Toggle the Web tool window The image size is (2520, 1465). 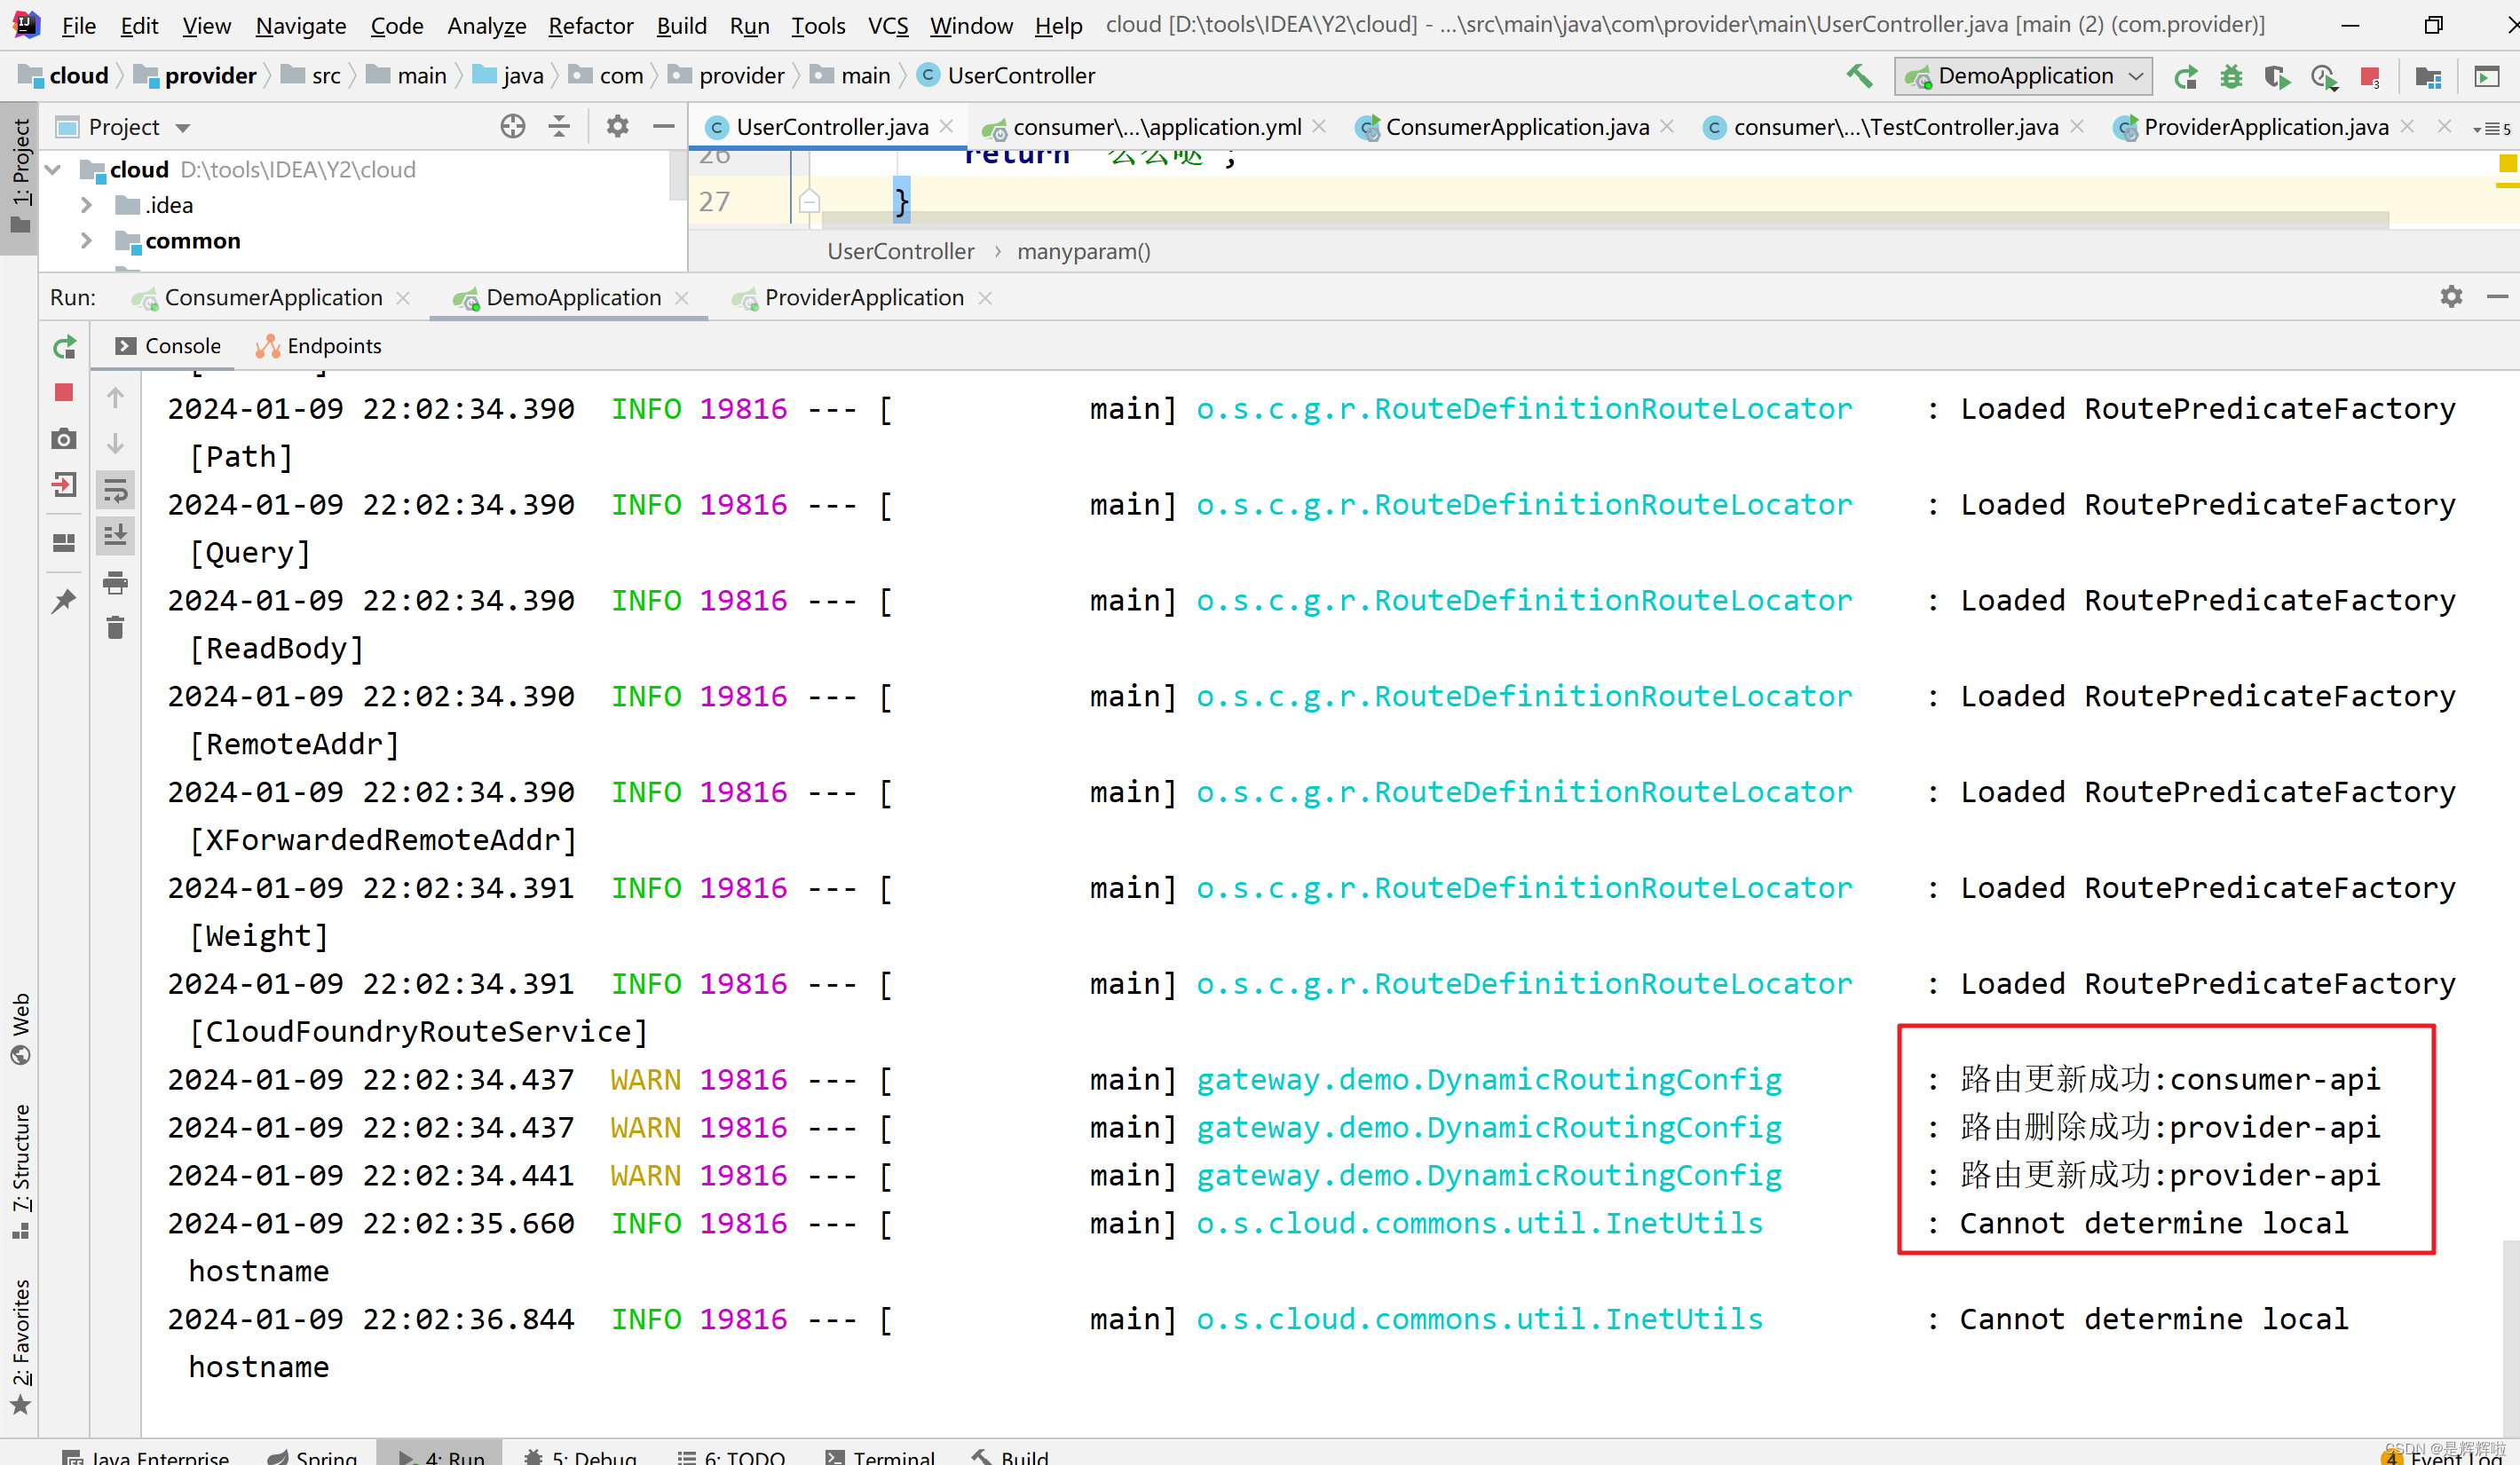click(20, 1028)
